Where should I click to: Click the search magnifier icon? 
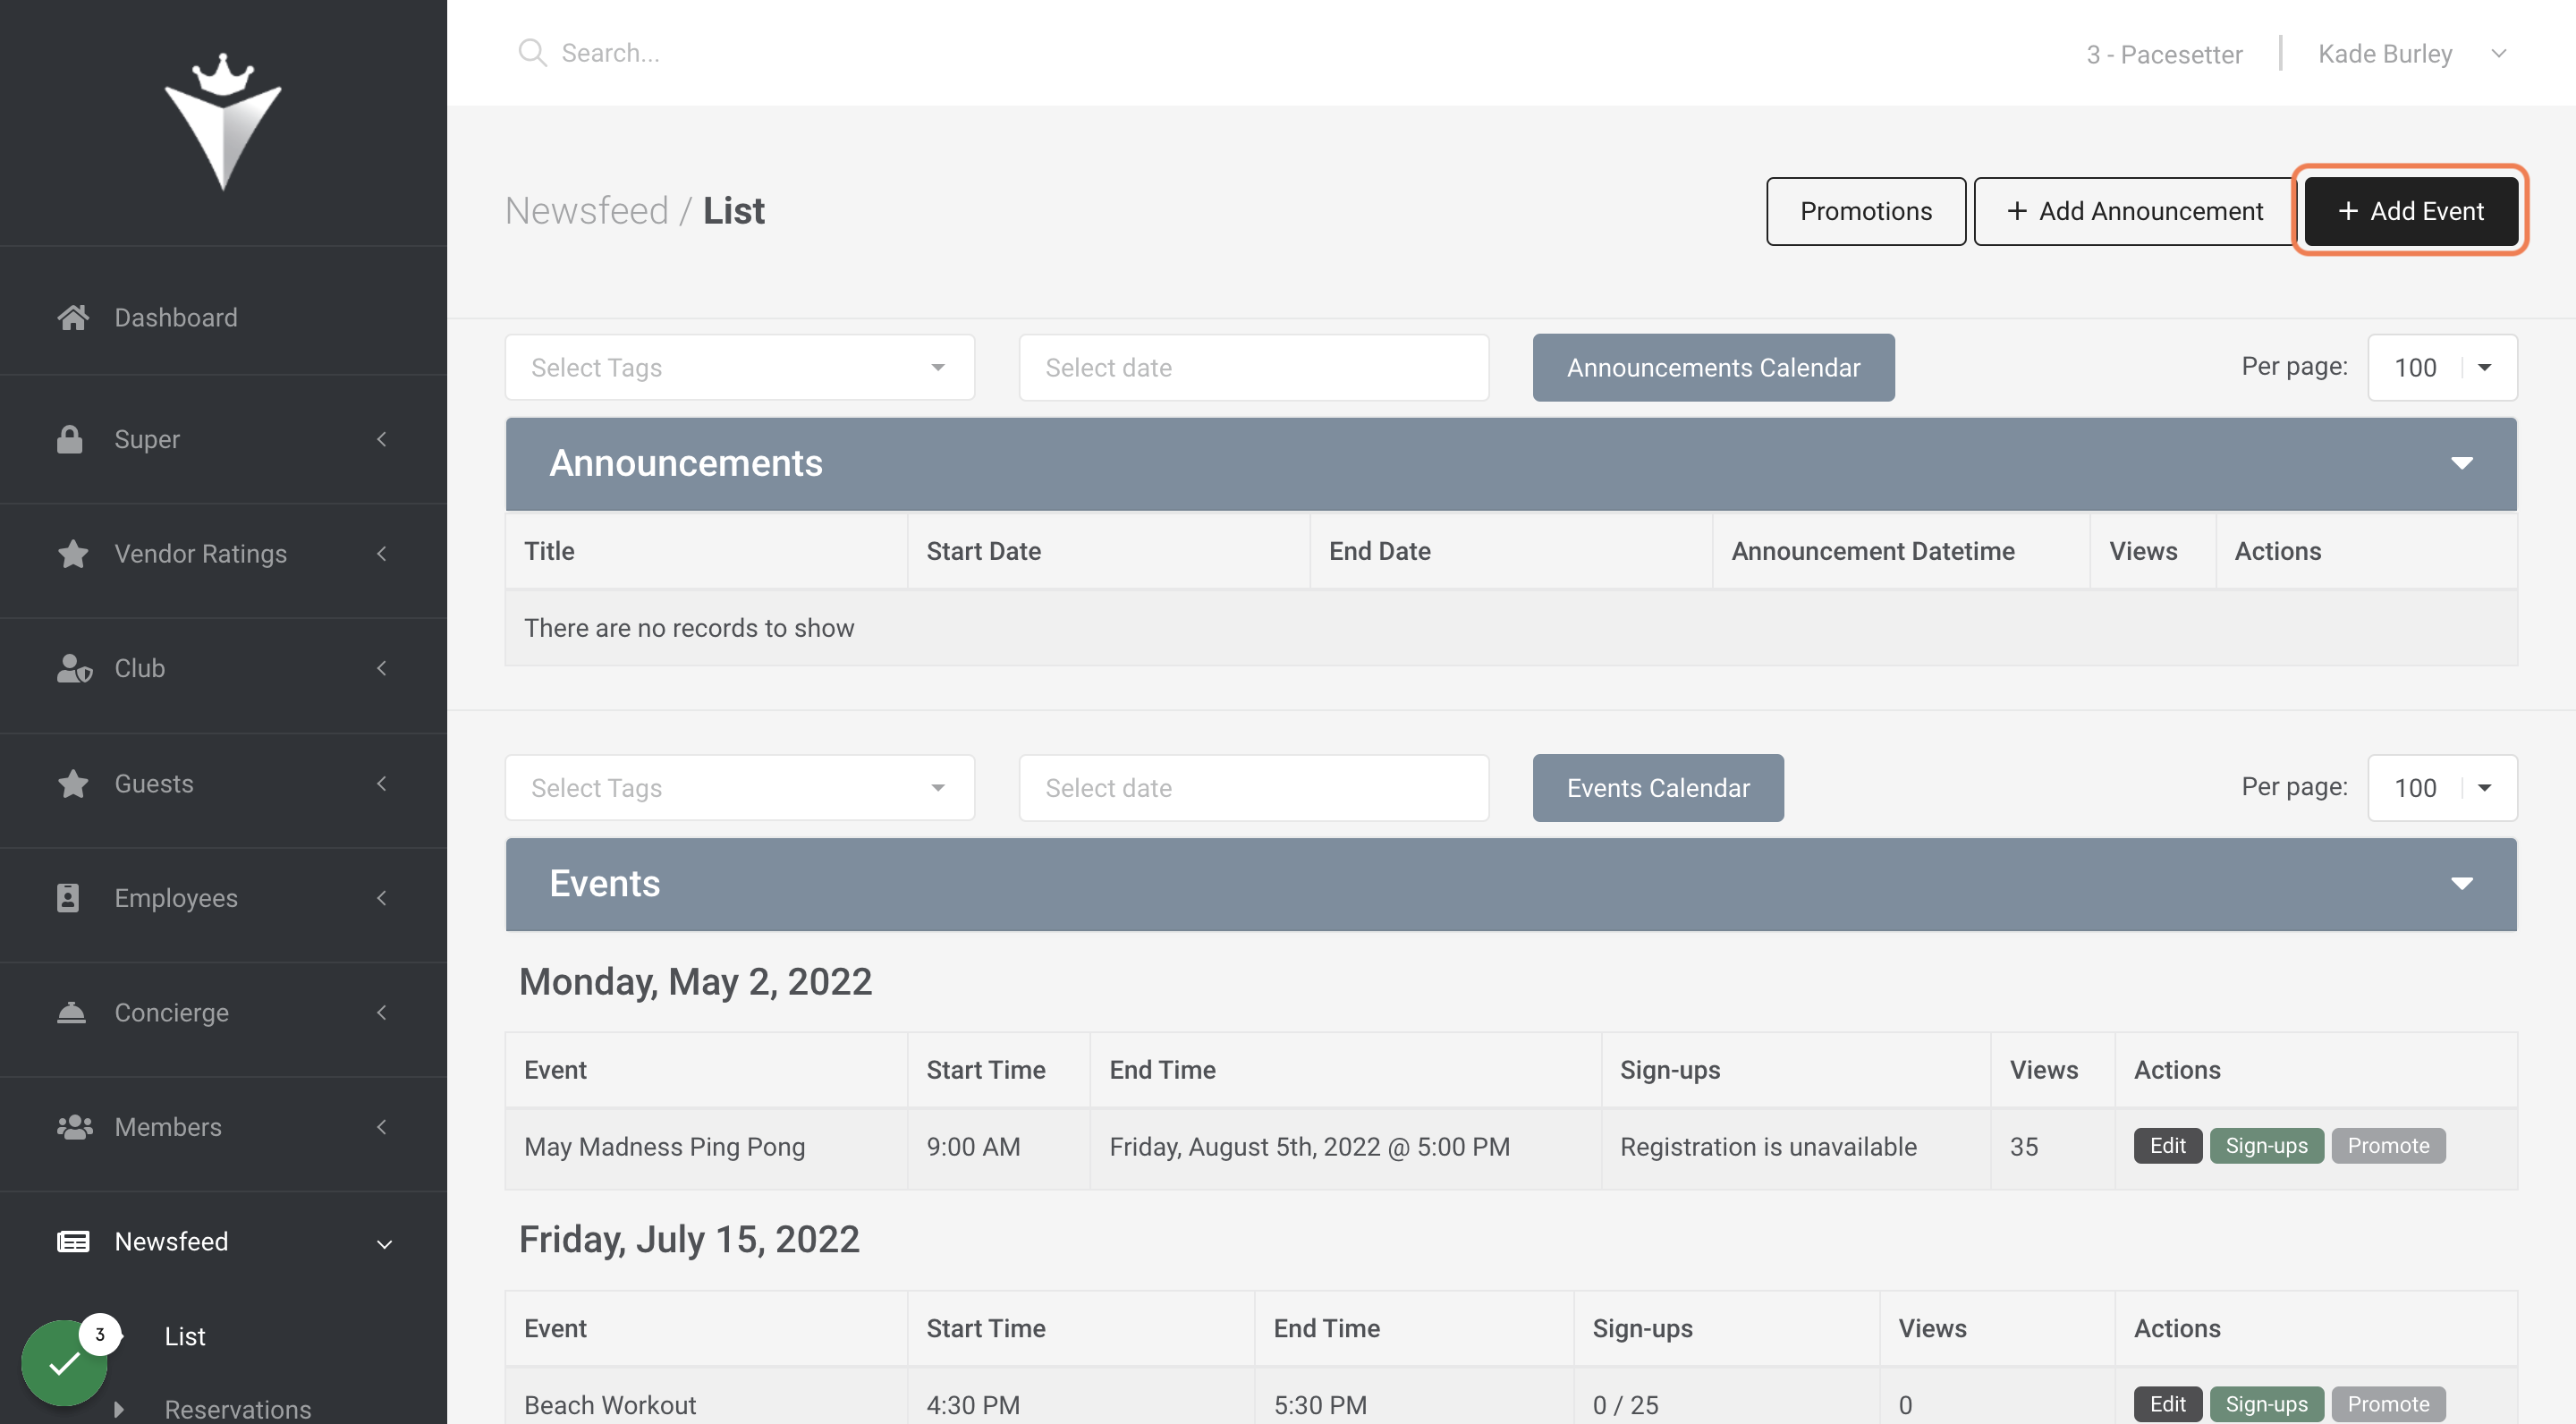tap(532, 53)
